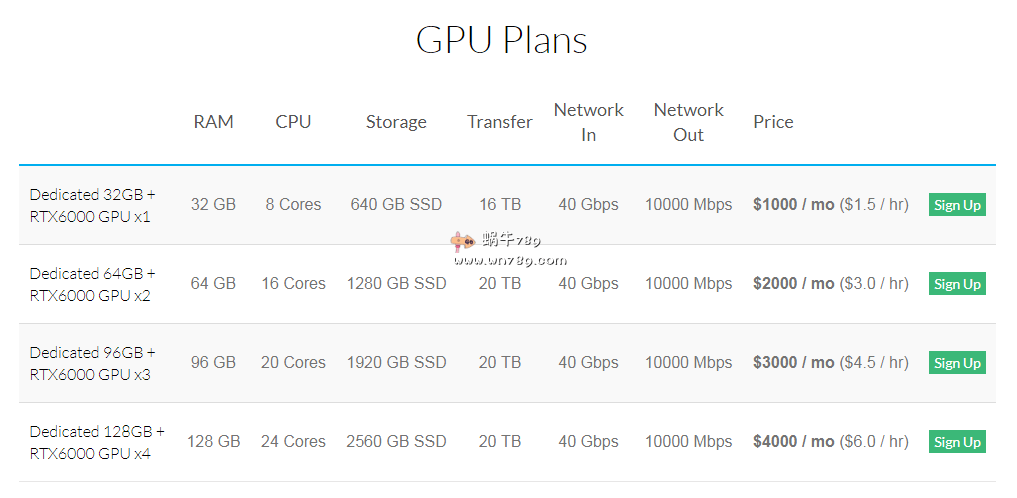Click the Storage column header

coord(396,122)
